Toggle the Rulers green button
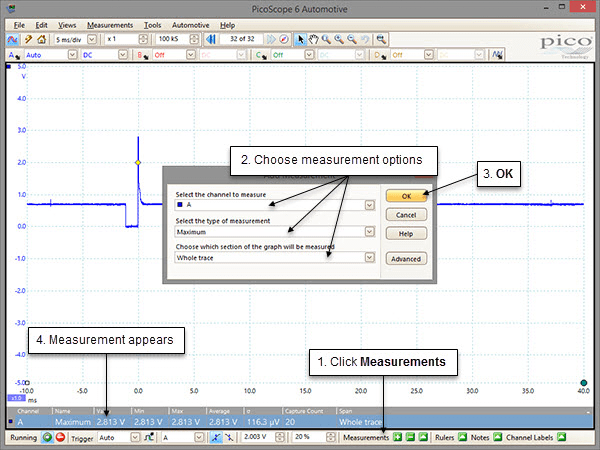The height and width of the screenshot is (450, 600). pos(462,437)
